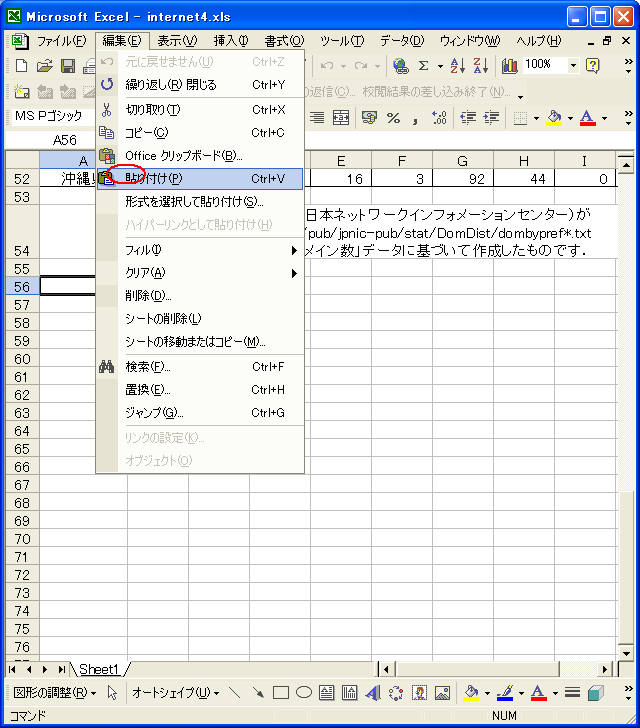
Task: Click Select Objects pointer icon
Action: 112,693
